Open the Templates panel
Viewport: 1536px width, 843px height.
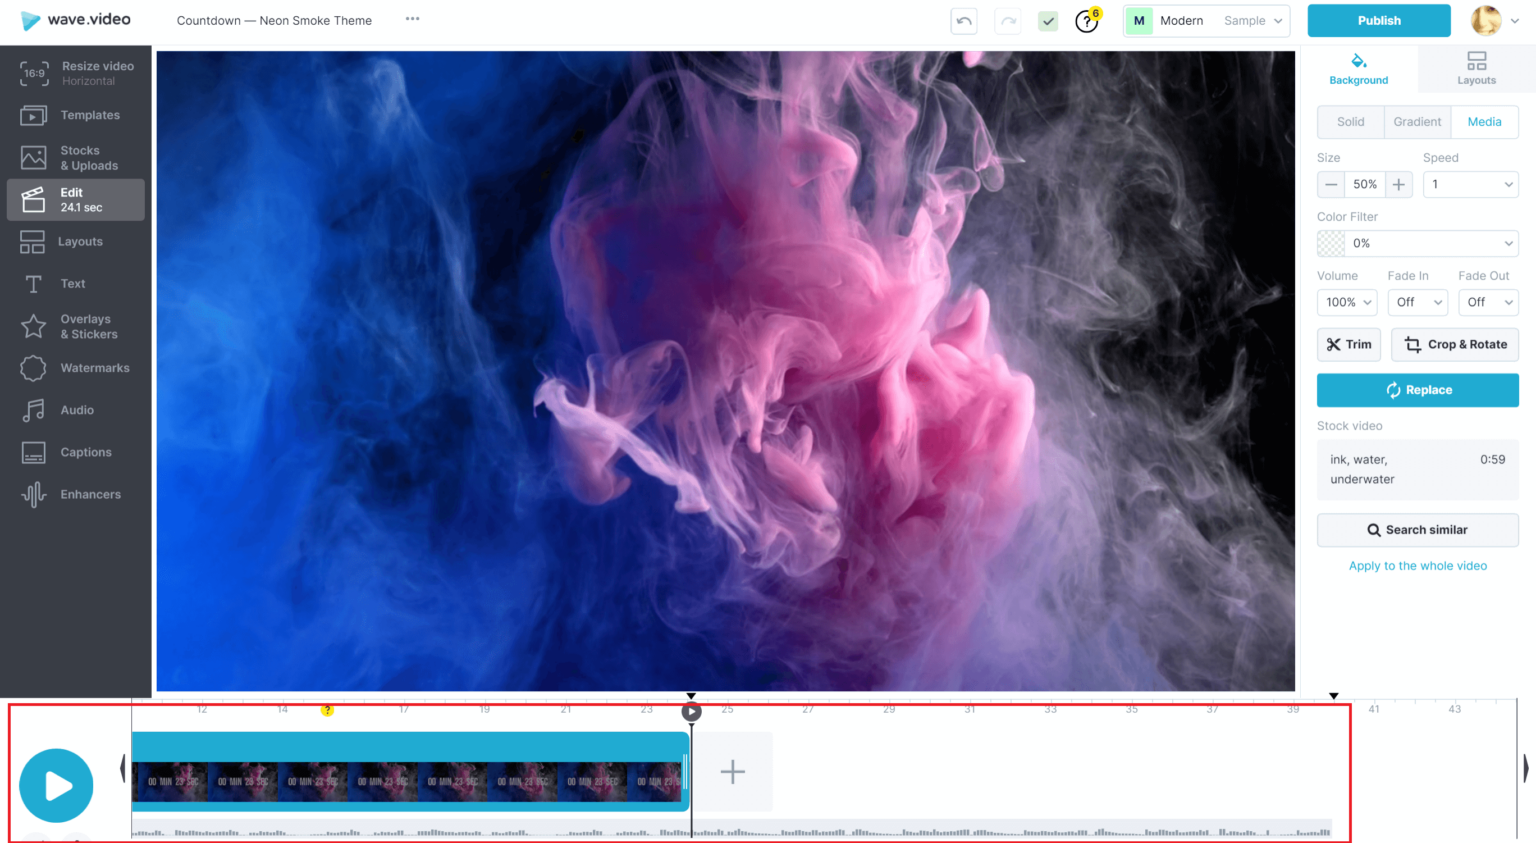75,115
